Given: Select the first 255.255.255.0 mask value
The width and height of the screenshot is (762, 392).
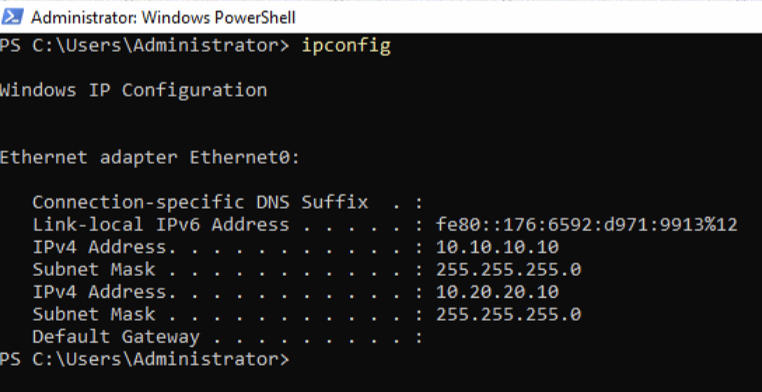Looking at the screenshot, I should (508, 270).
